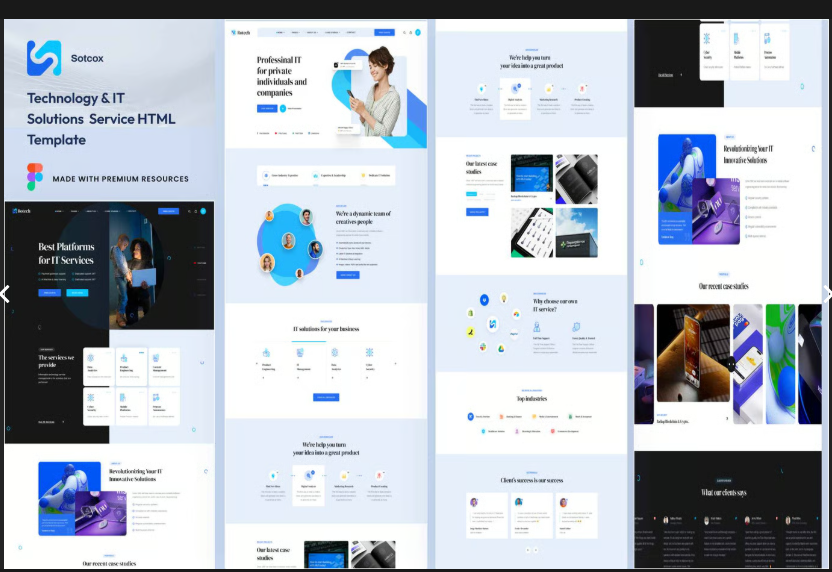Select first pagination dot under Client's success testimonials
Viewport: 832px width, 572px height.
point(527,550)
